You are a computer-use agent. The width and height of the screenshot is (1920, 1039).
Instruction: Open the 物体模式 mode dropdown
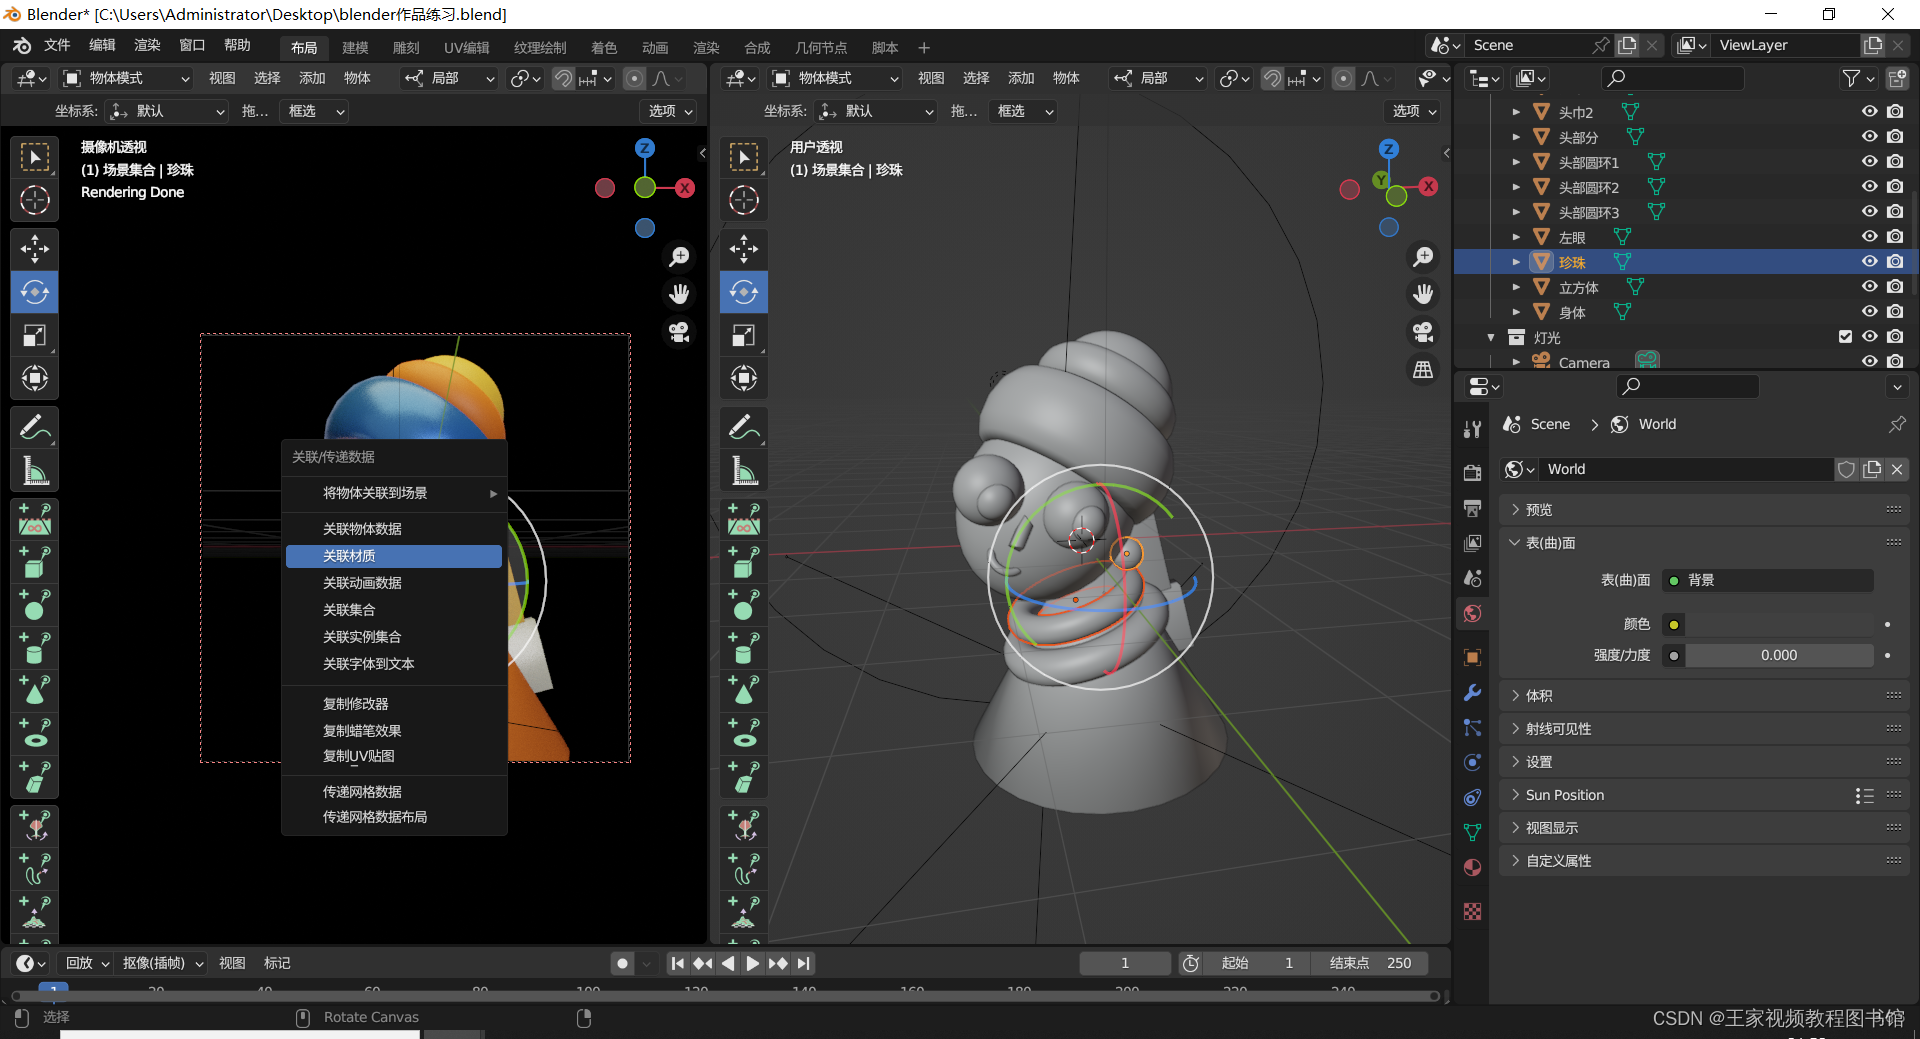tap(124, 78)
